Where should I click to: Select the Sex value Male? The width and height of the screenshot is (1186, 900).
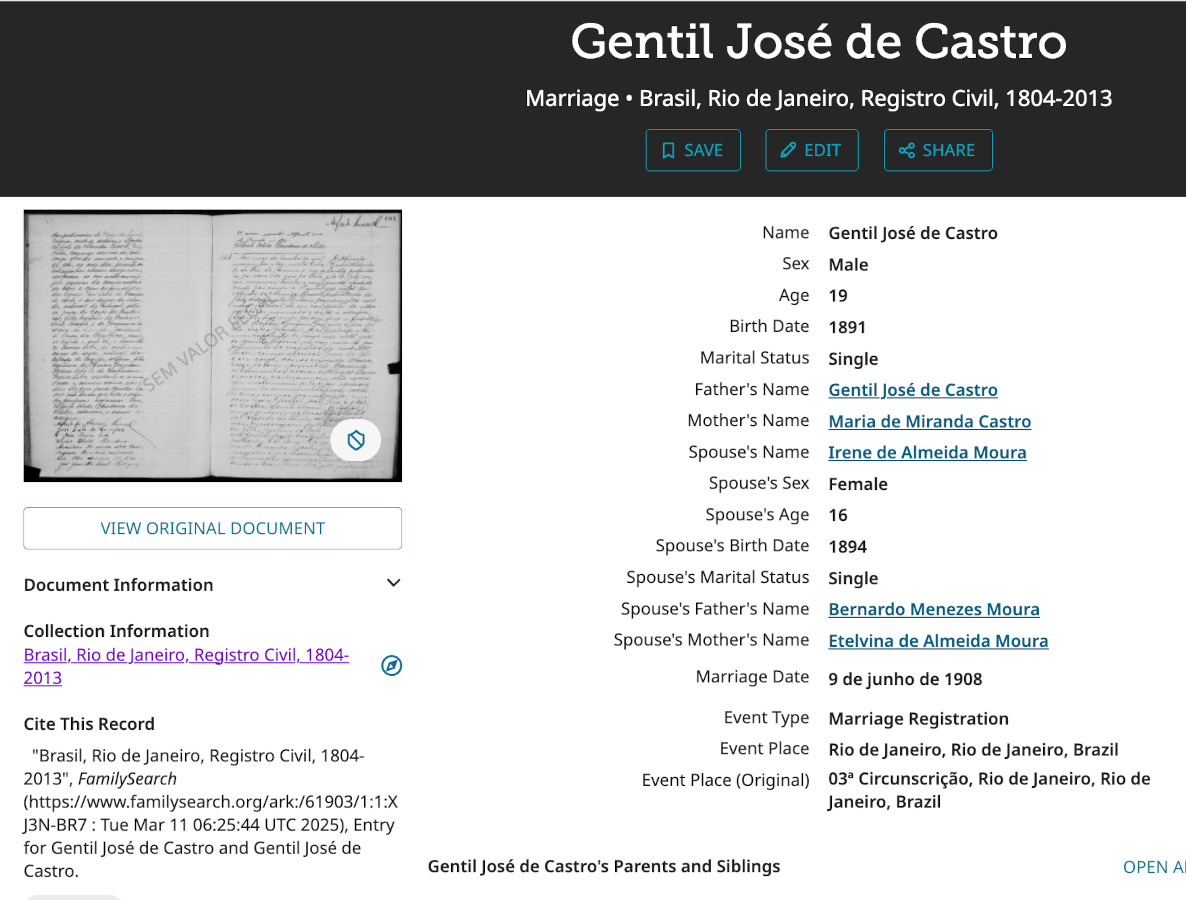(x=849, y=265)
